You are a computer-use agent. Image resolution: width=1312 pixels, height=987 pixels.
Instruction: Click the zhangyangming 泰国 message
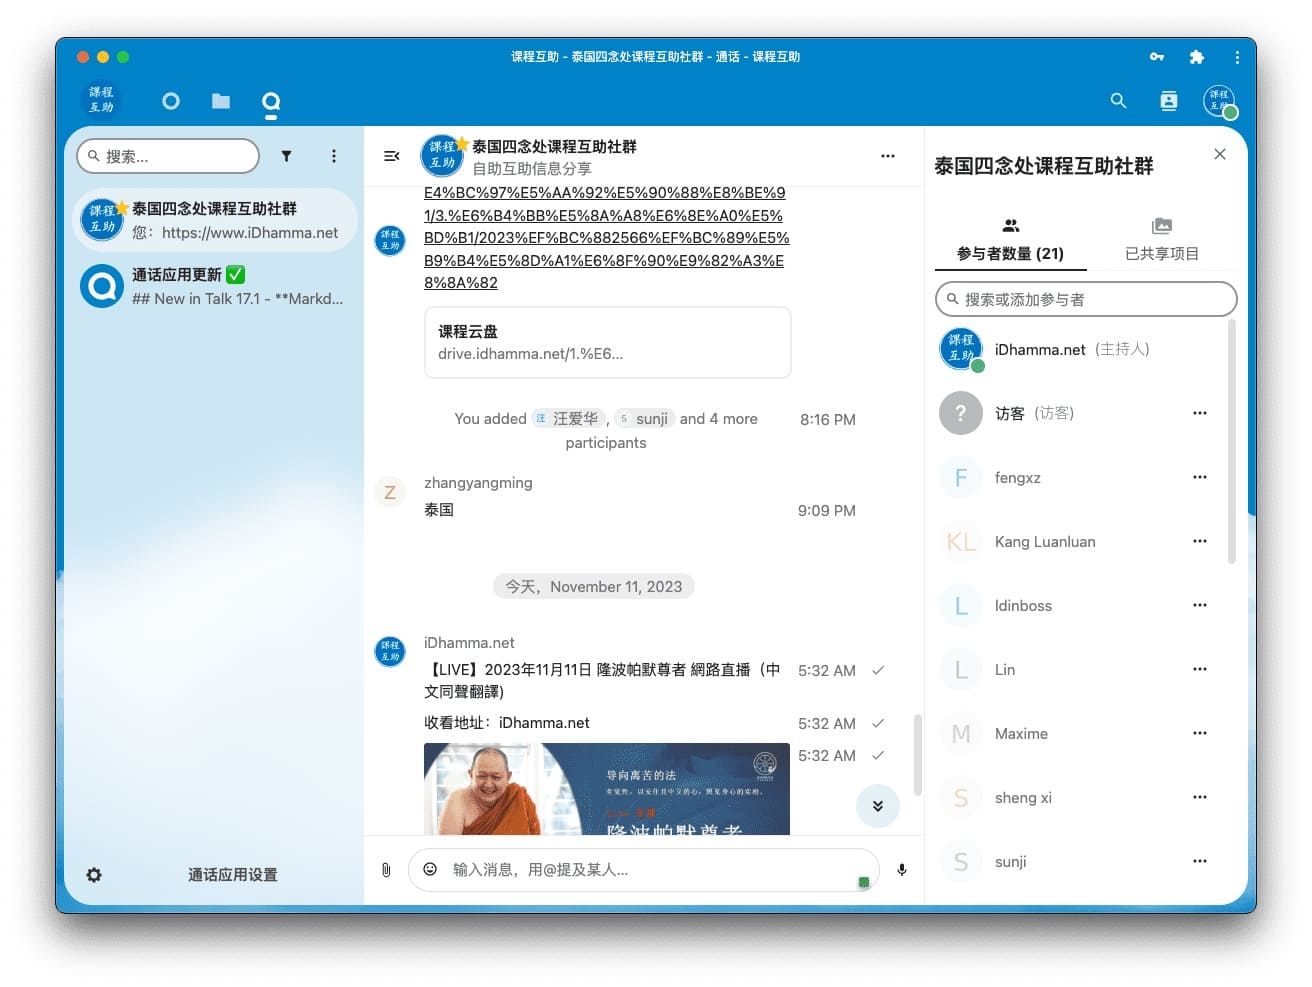pyautogui.click(x=439, y=510)
